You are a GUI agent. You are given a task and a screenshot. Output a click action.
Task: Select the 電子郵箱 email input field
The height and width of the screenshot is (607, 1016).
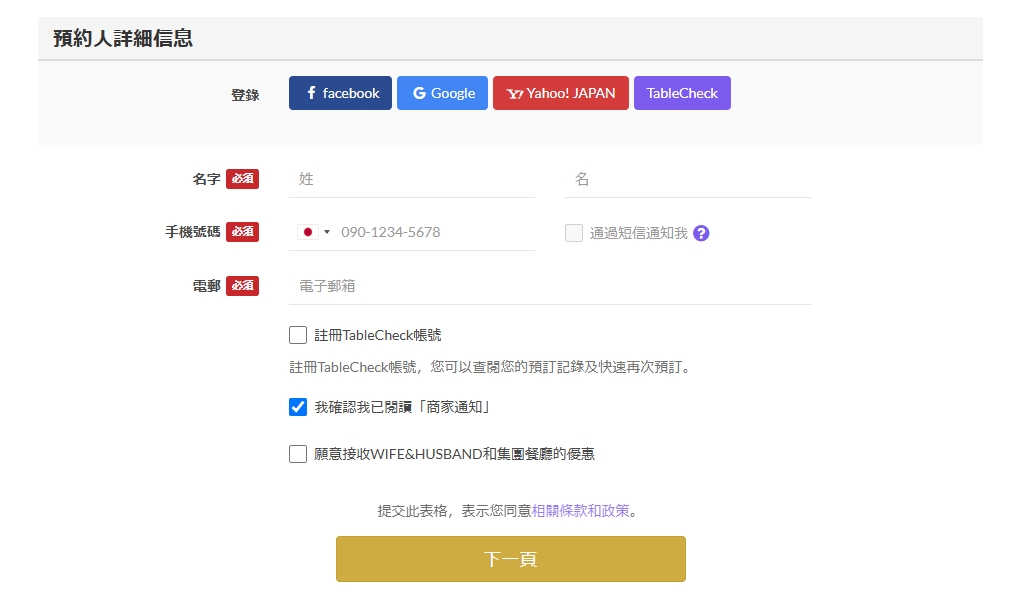pos(549,286)
